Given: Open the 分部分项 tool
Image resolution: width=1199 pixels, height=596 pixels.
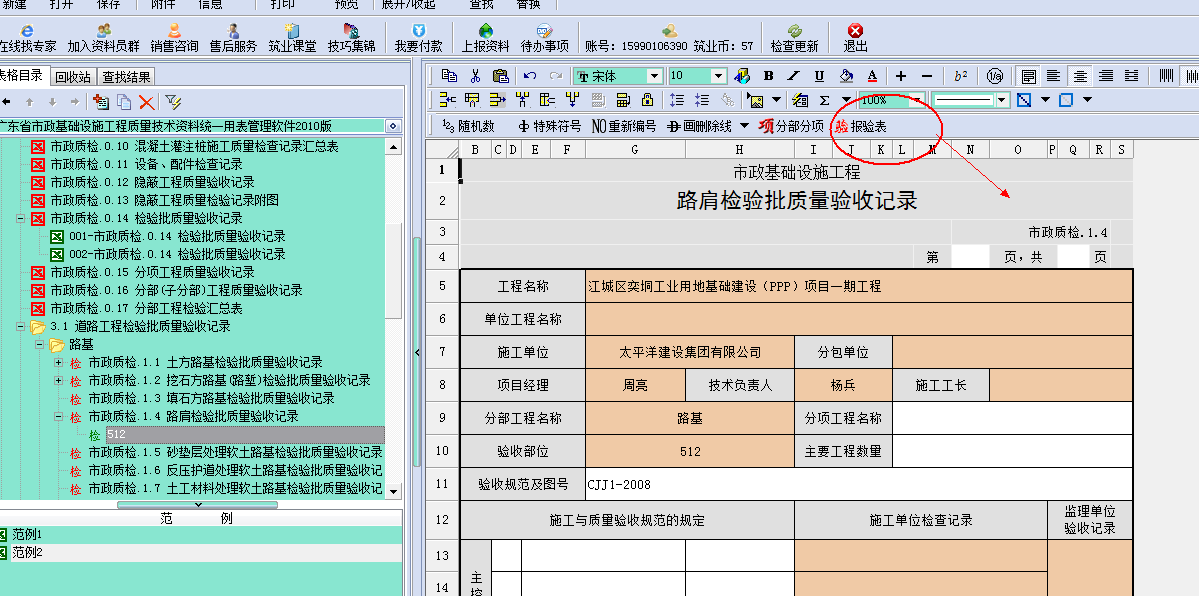Looking at the screenshot, I should (x=791, y=126).
